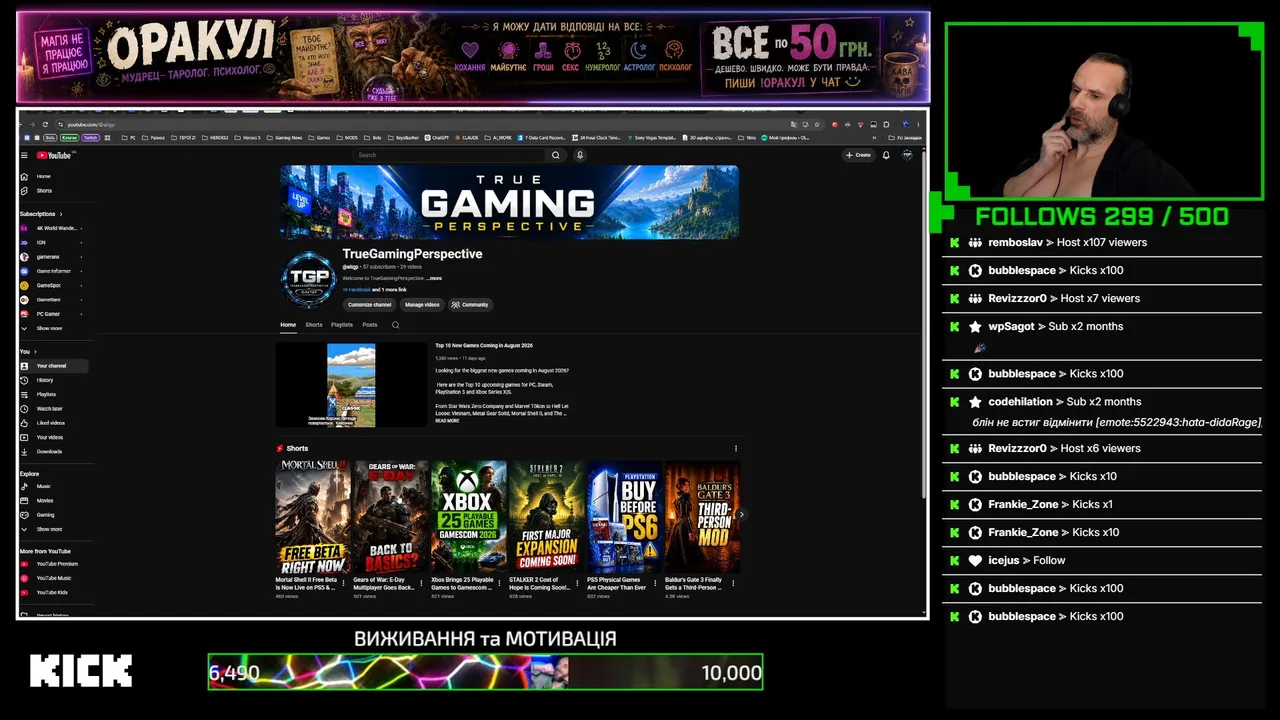Open the Shorts section three-dot menu
This screenshot has height=720, width=1280.
tap(736, 448)
